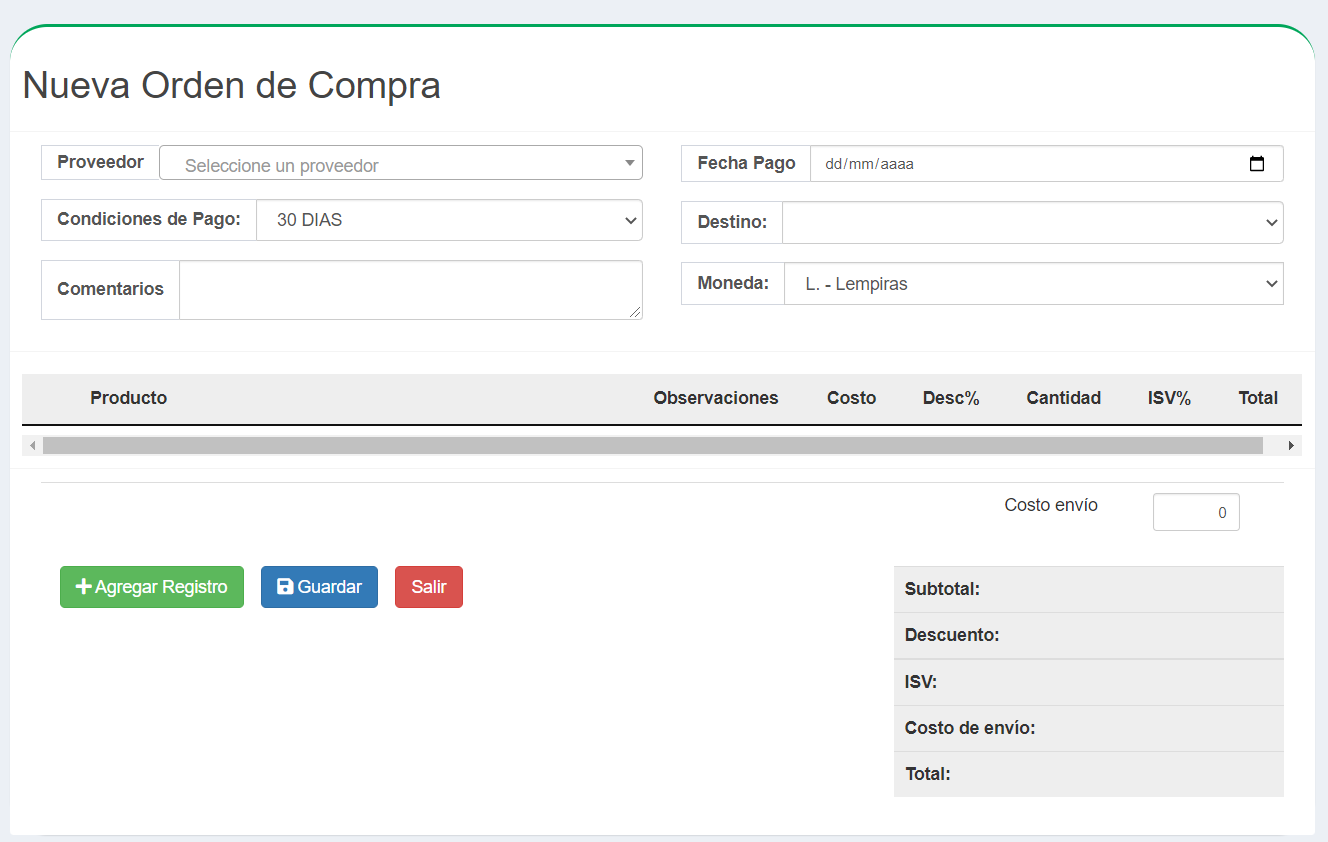
Task: Click the Costo envío input field
Action: 1196,511
